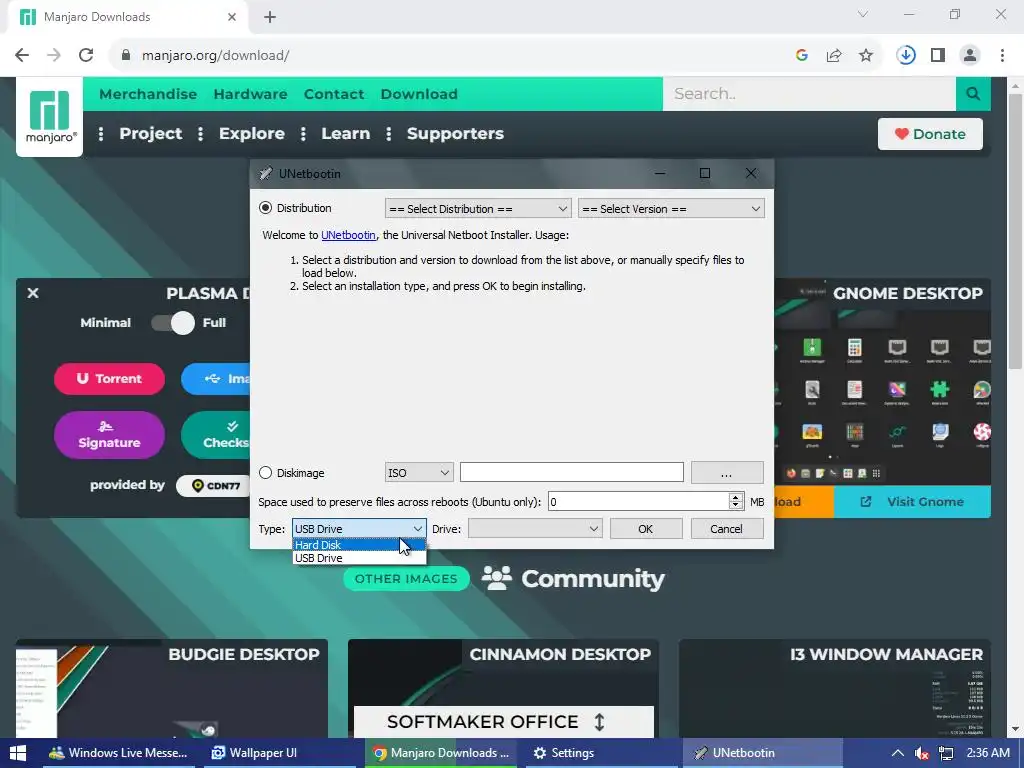1024x768 pixels.
Task: Click the Donate button
Action: [930, 134]
